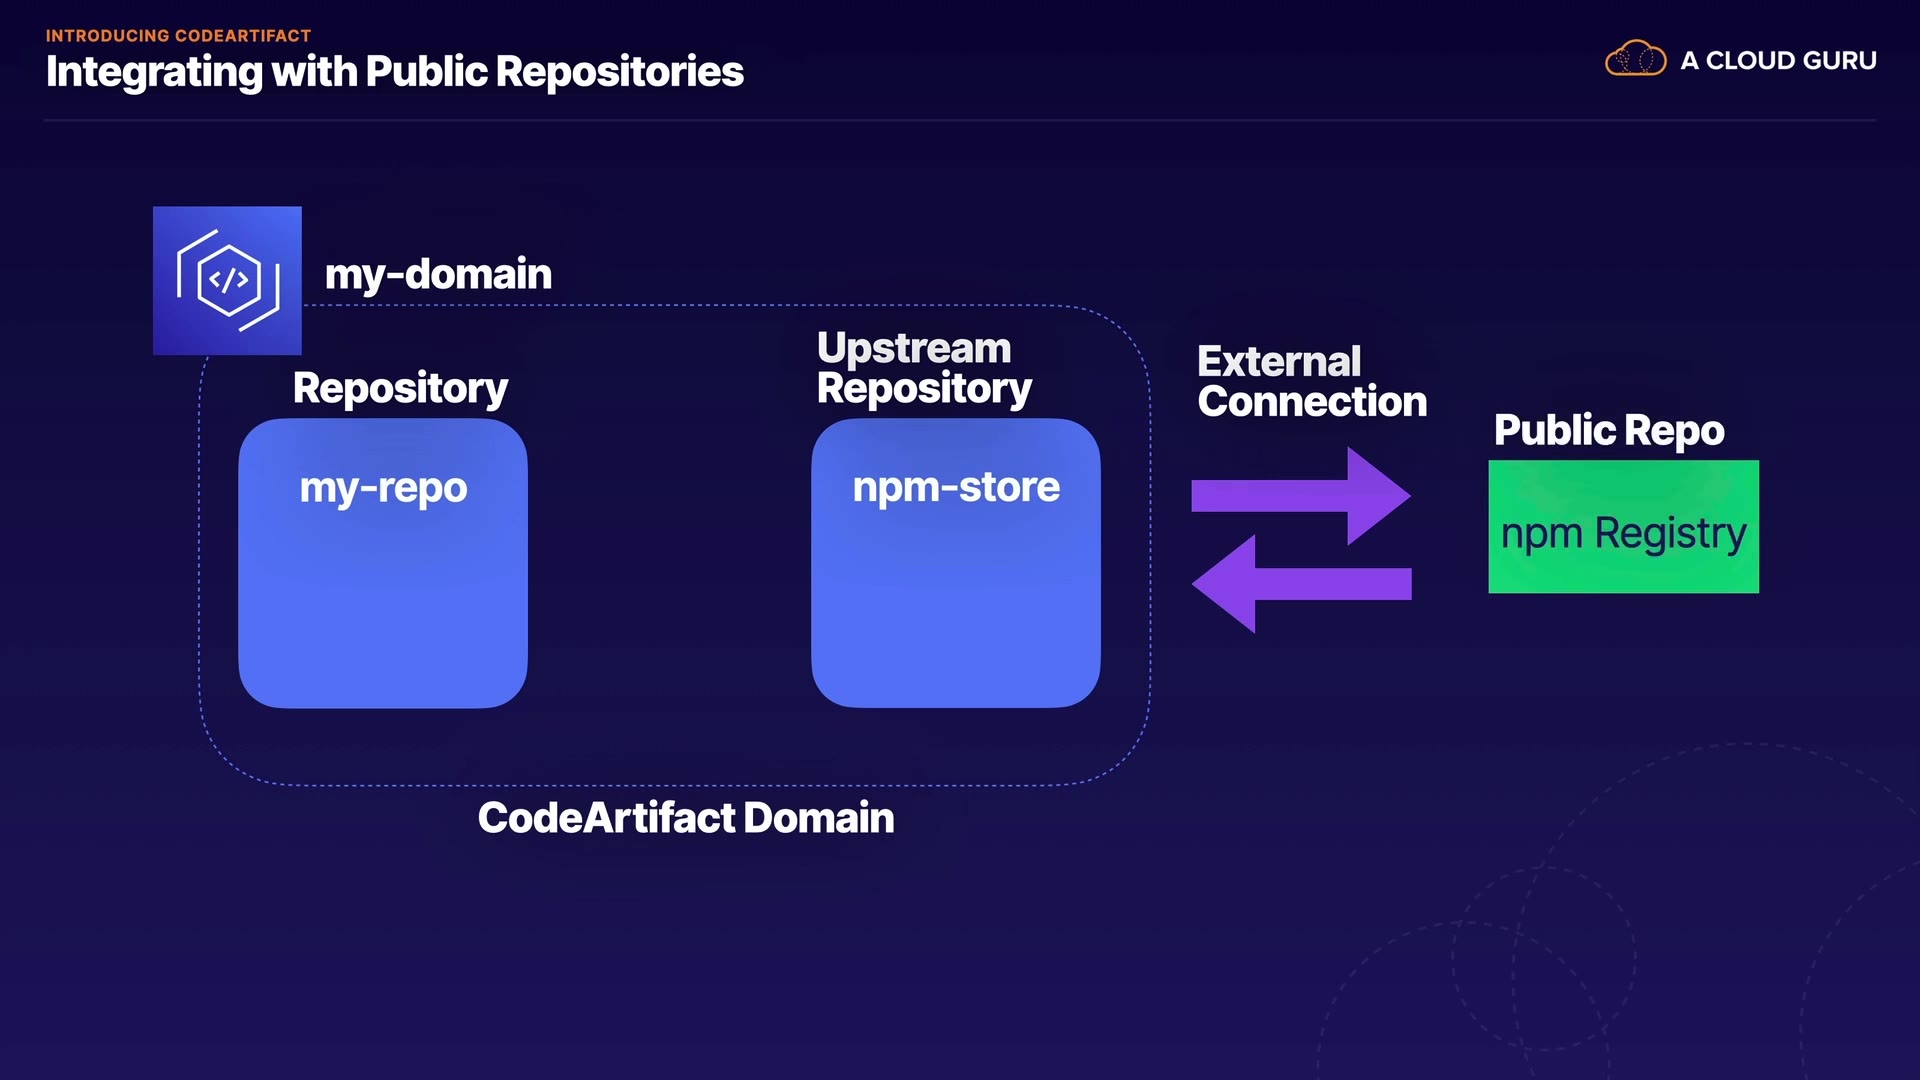This screenshot has width=1920, height=1080.
Task: Click the slide title Integrating with Public Repositories
Action: [394, 72]
